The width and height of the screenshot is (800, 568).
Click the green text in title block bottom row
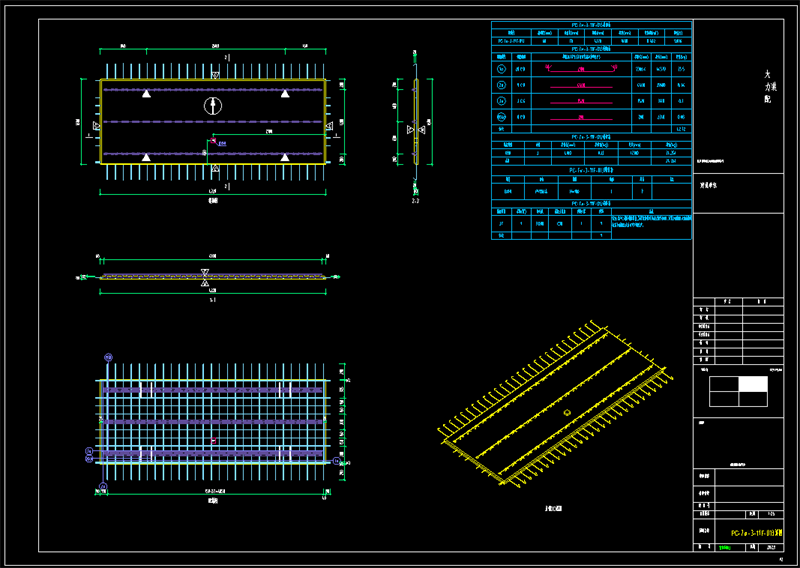(723, 548)
